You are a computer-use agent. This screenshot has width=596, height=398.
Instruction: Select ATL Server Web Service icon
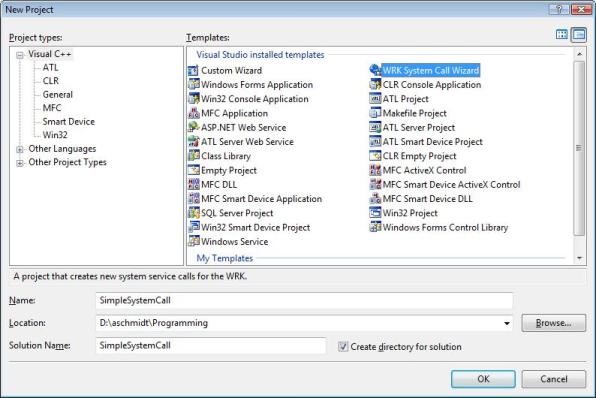click(x=193, y=141)
